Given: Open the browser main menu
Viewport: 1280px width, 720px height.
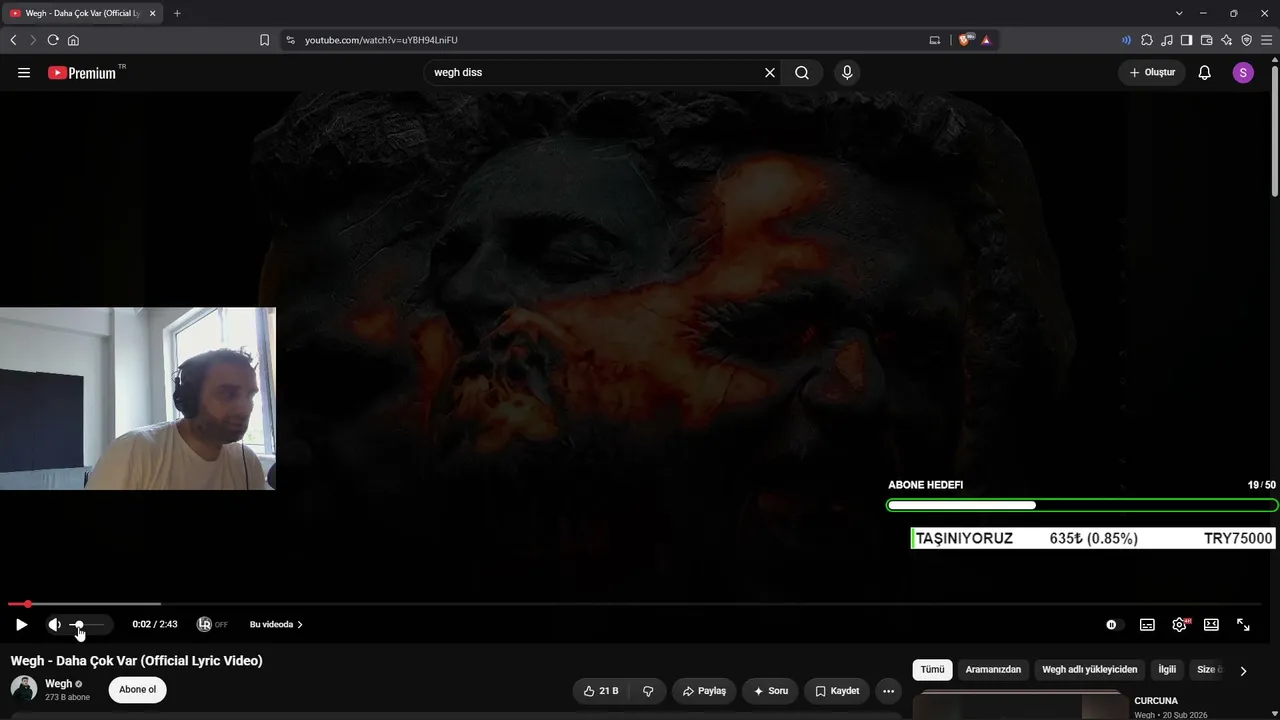Looking at the screenshot, I should pos(1267,40).
